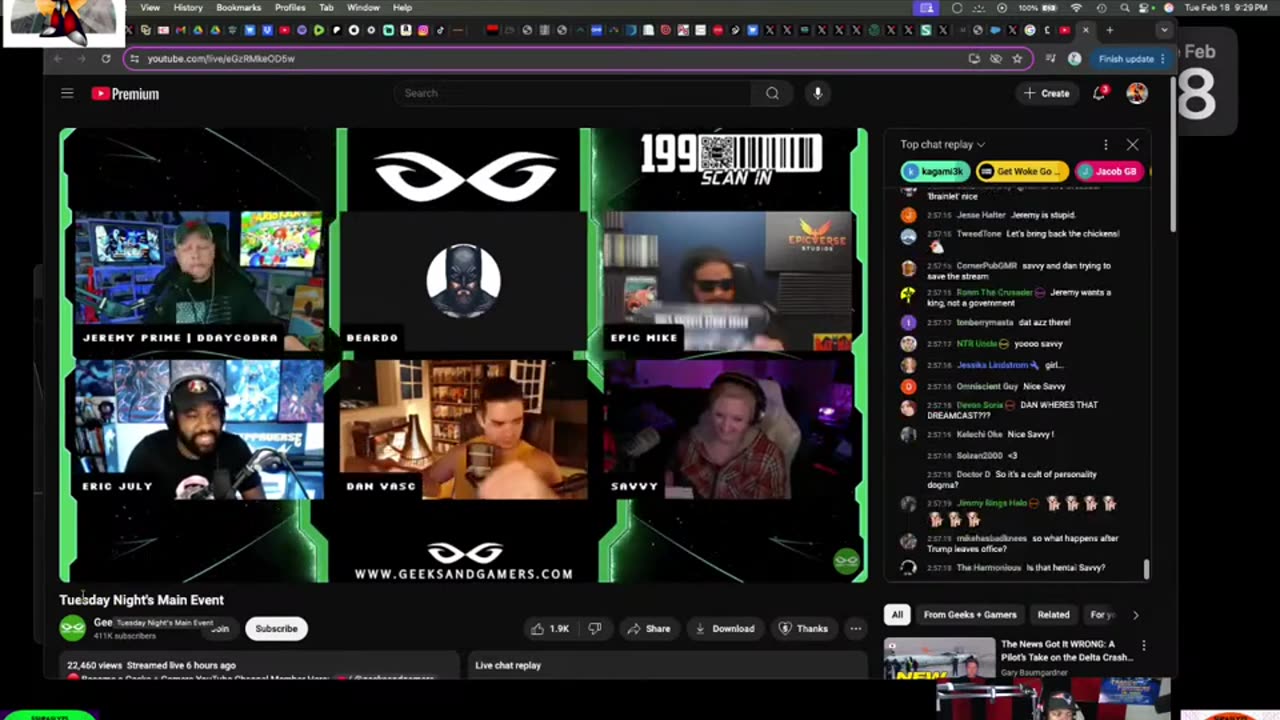
Task: Open more video actions menu
Action: coord(855,629)
